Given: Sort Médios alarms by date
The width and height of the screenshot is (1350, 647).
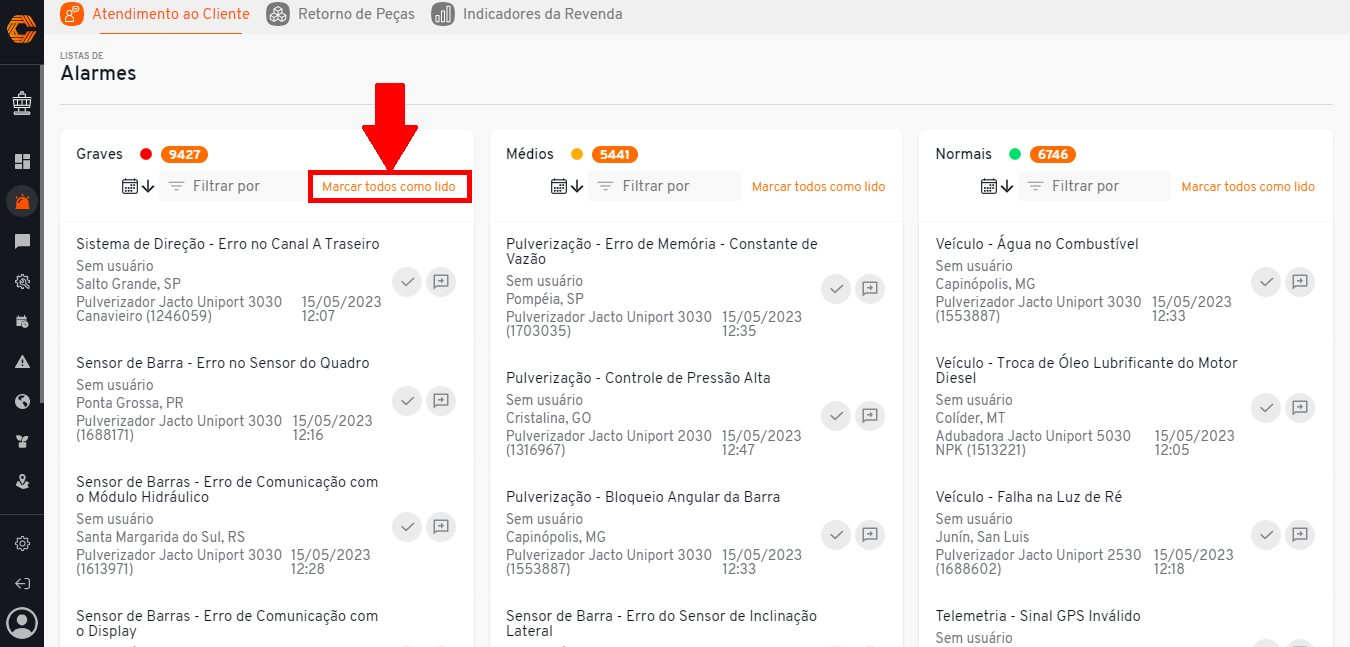Looking at the screenshot, I should point(568,186).
